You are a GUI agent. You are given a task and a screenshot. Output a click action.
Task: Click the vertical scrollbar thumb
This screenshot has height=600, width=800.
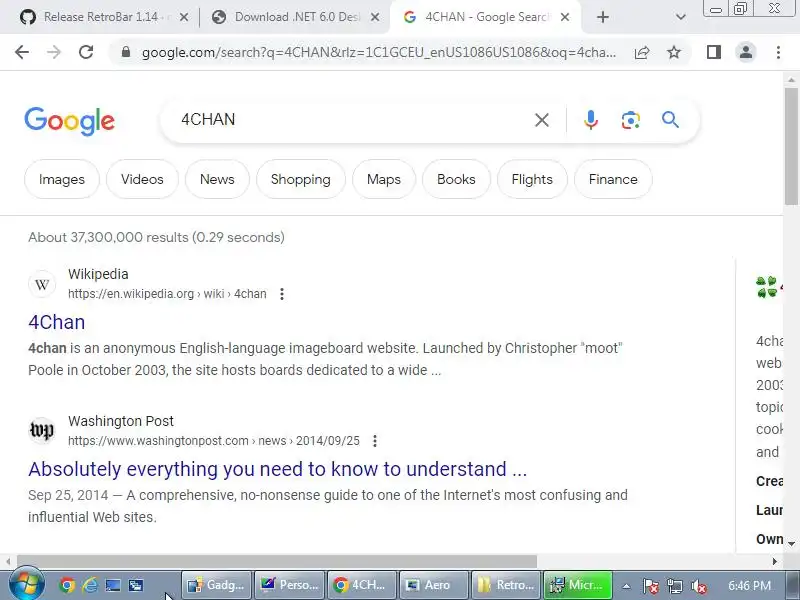tap(791, 146)
